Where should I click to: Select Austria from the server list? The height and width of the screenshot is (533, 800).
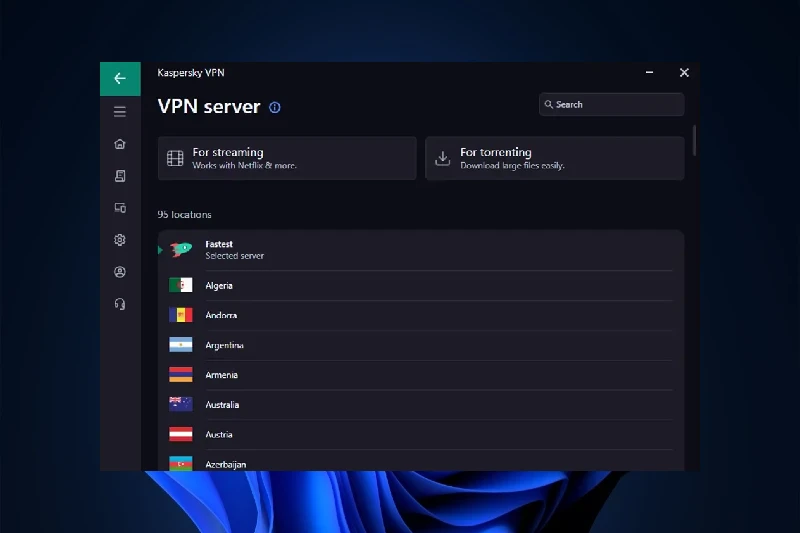point(421,435)
